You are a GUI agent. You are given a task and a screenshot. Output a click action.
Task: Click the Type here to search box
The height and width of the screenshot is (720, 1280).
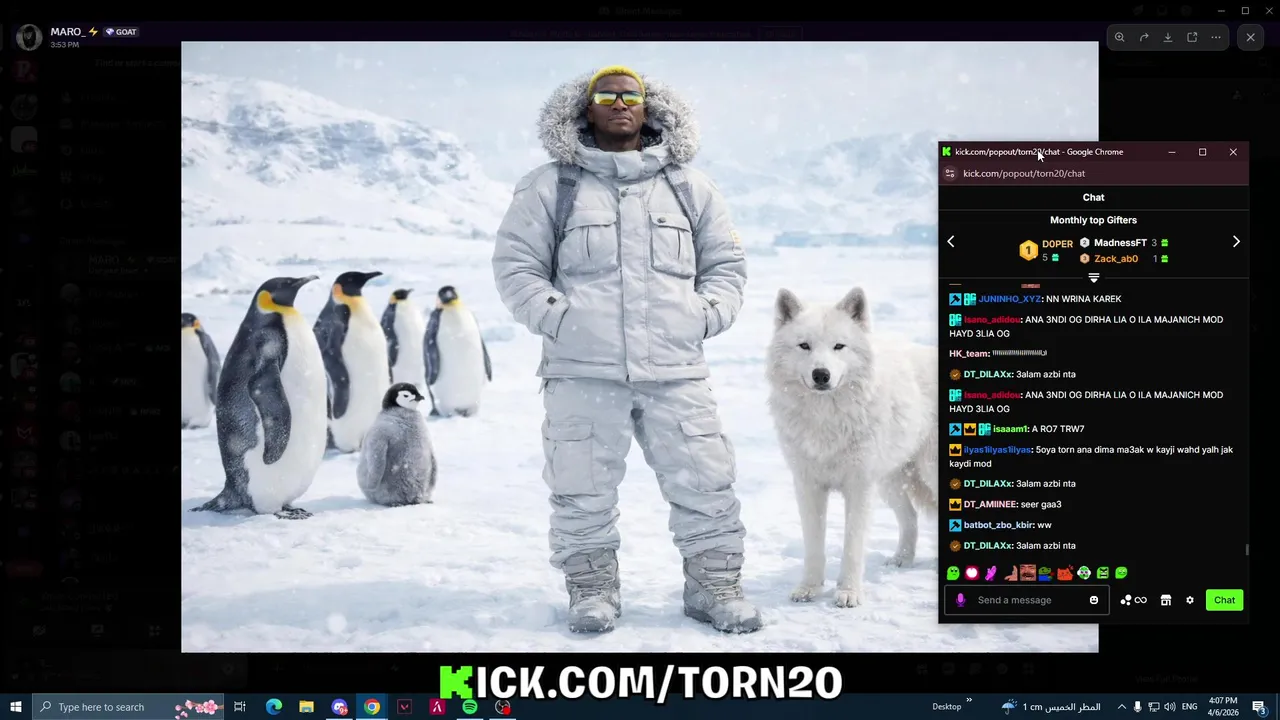(129, 707)
